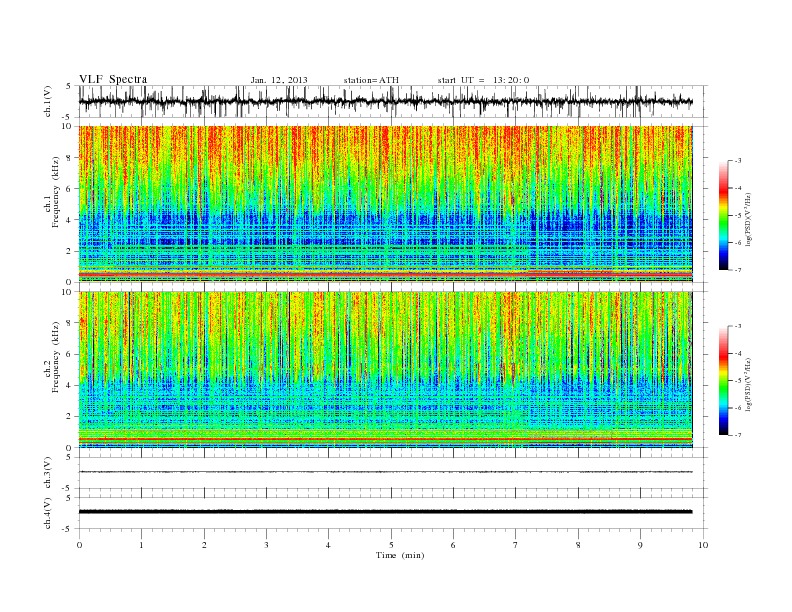Click the ch.2 spectrogram plot
792x612 pixels.
[x=385, y=370]
